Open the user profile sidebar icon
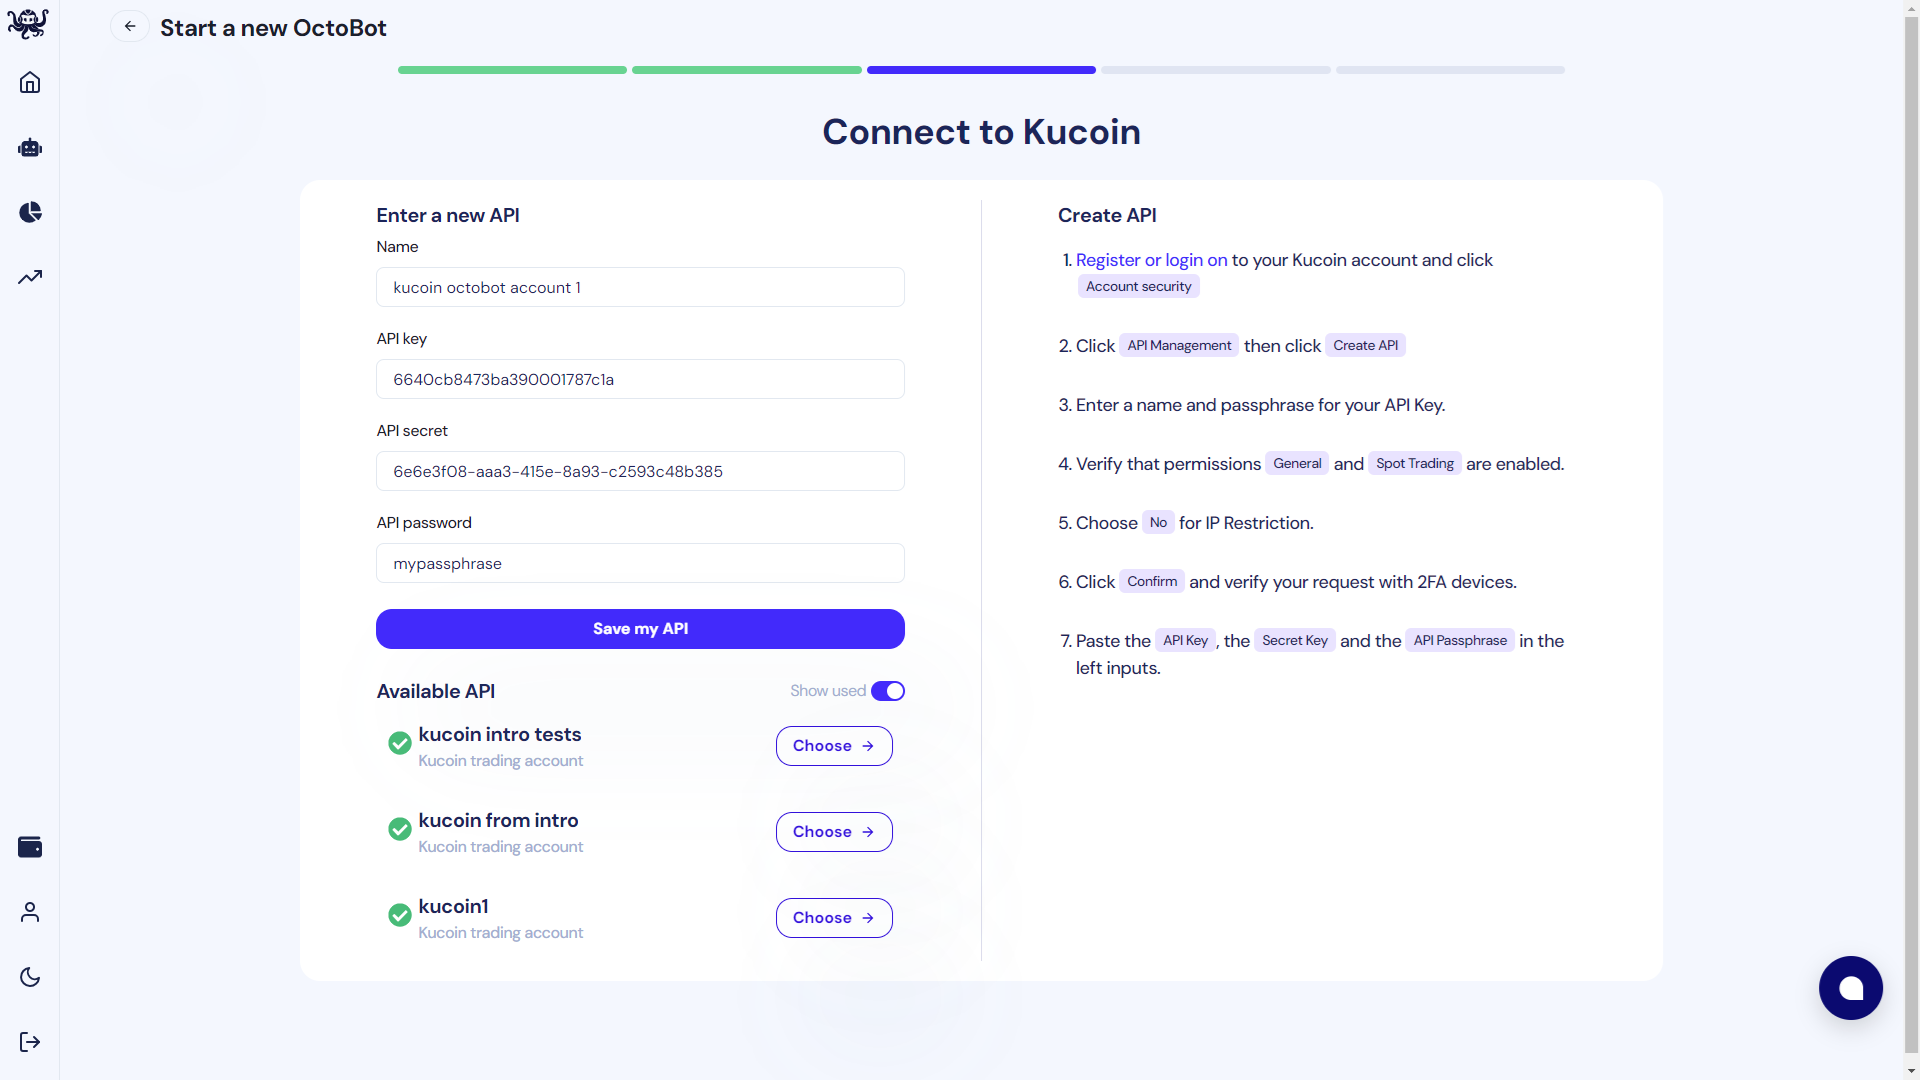The height and width of the screenshot is (1080, 1920). coord(30,912)
